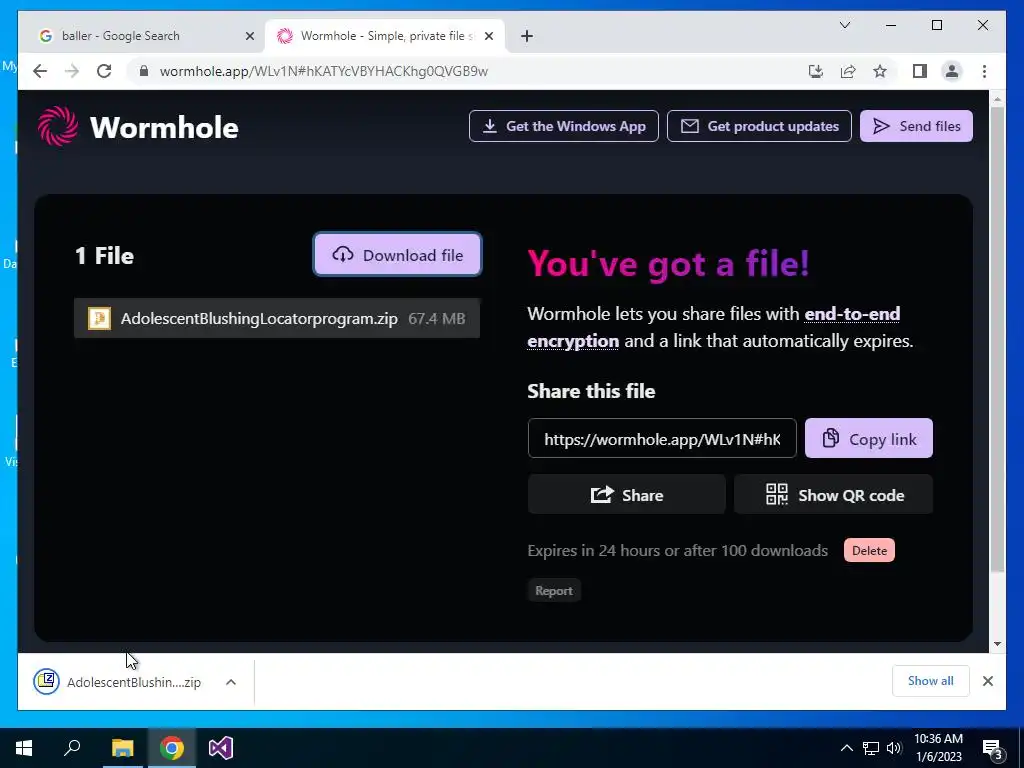View site info lock icon
Image resolution: width=1024 pixels, height=768 pixels.
(x=144, y=71)
